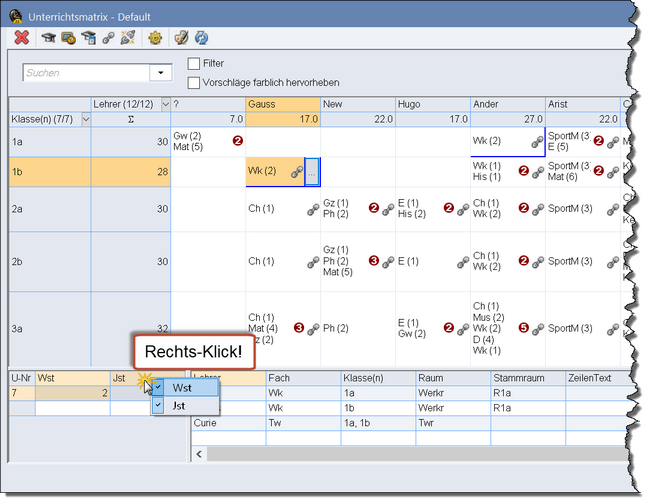
Task: Select the Curie teacher cell
Action: (228, 423)
